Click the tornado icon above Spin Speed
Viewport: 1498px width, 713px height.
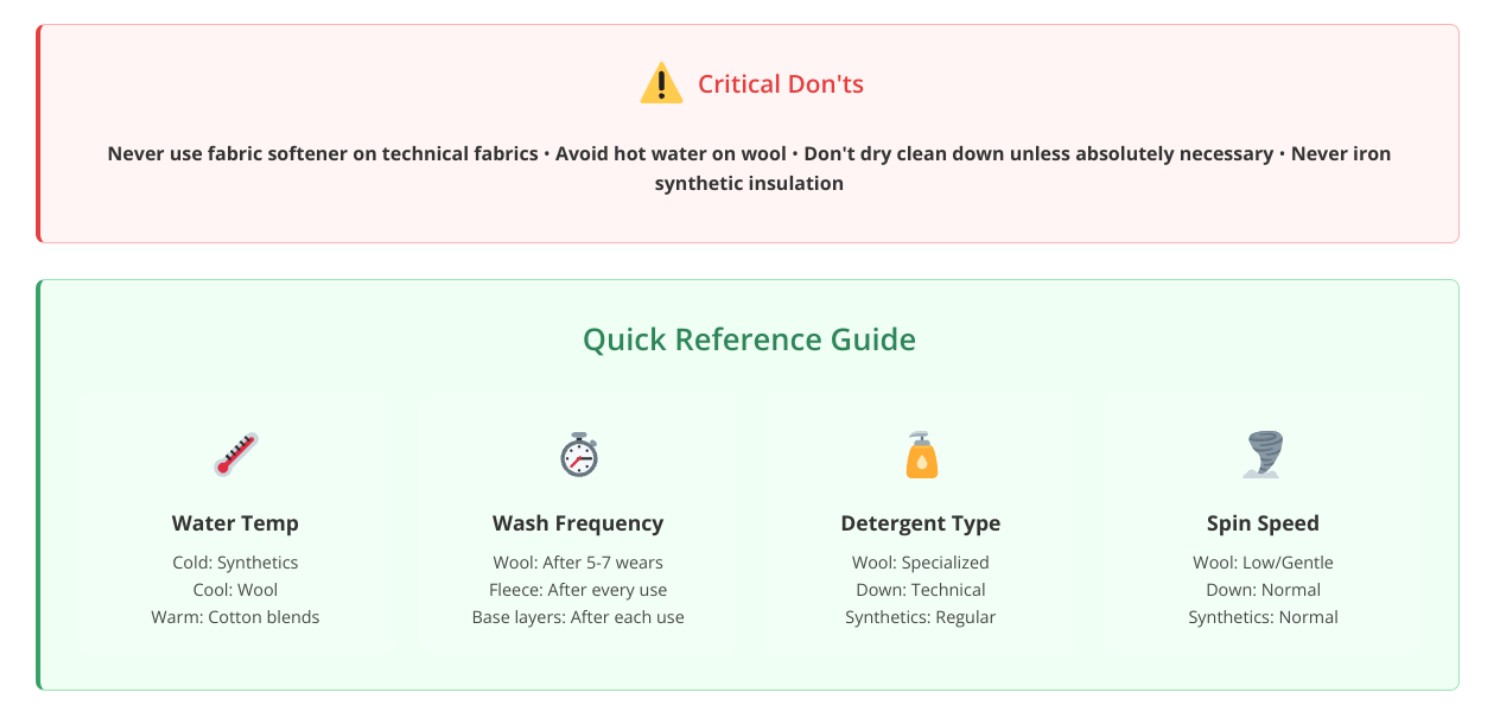coord(1263,455)
